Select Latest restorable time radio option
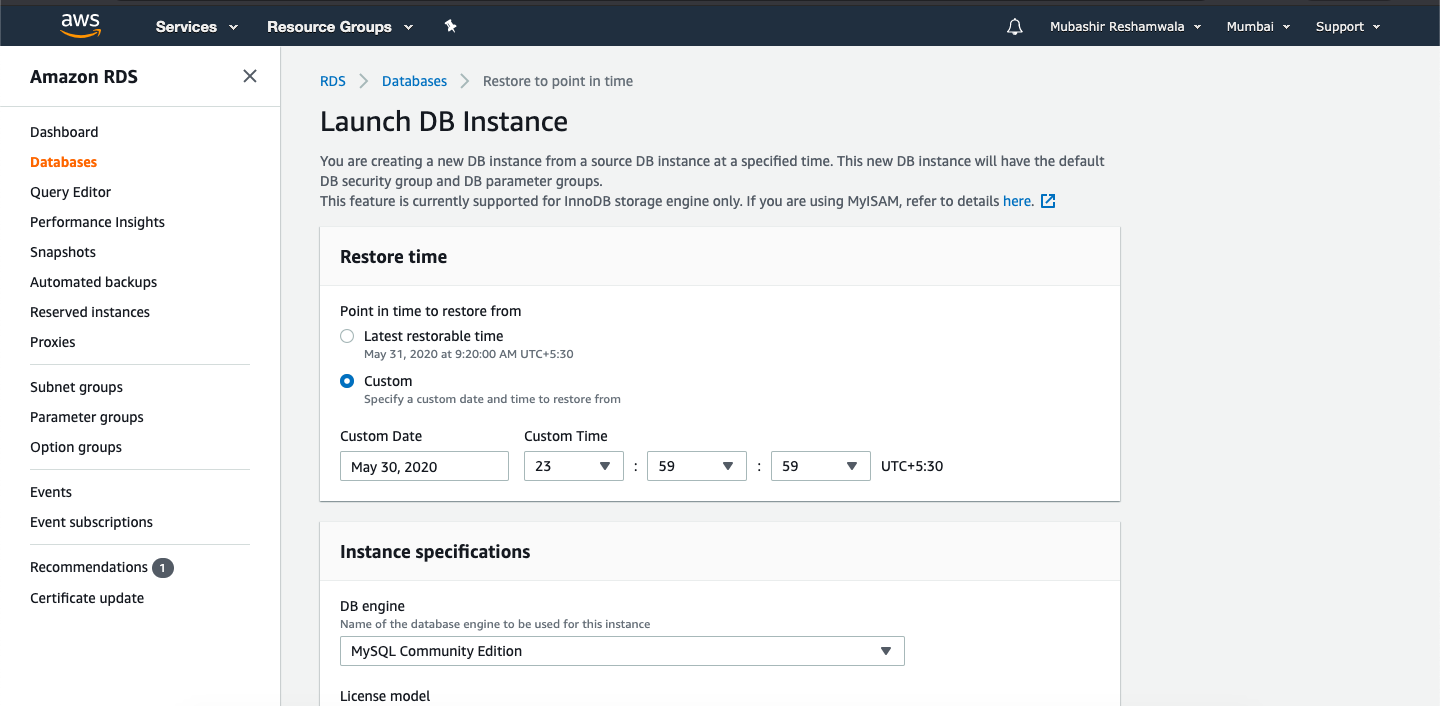Image resolution: width=1440 pixels, height=706 pixels. (347, 336)
